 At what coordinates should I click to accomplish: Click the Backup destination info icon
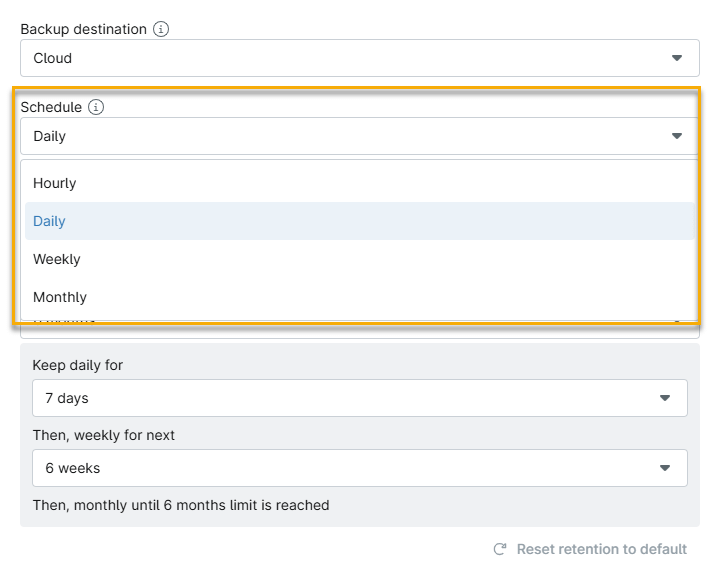coord(161,29)
